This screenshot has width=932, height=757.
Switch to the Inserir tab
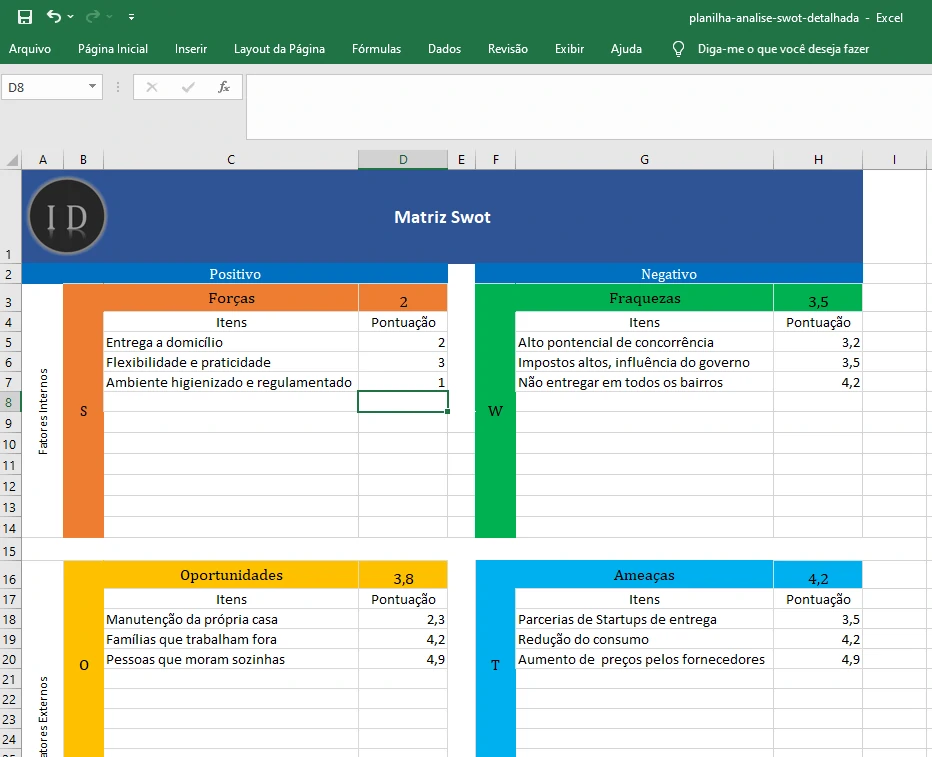pos(191,49)
